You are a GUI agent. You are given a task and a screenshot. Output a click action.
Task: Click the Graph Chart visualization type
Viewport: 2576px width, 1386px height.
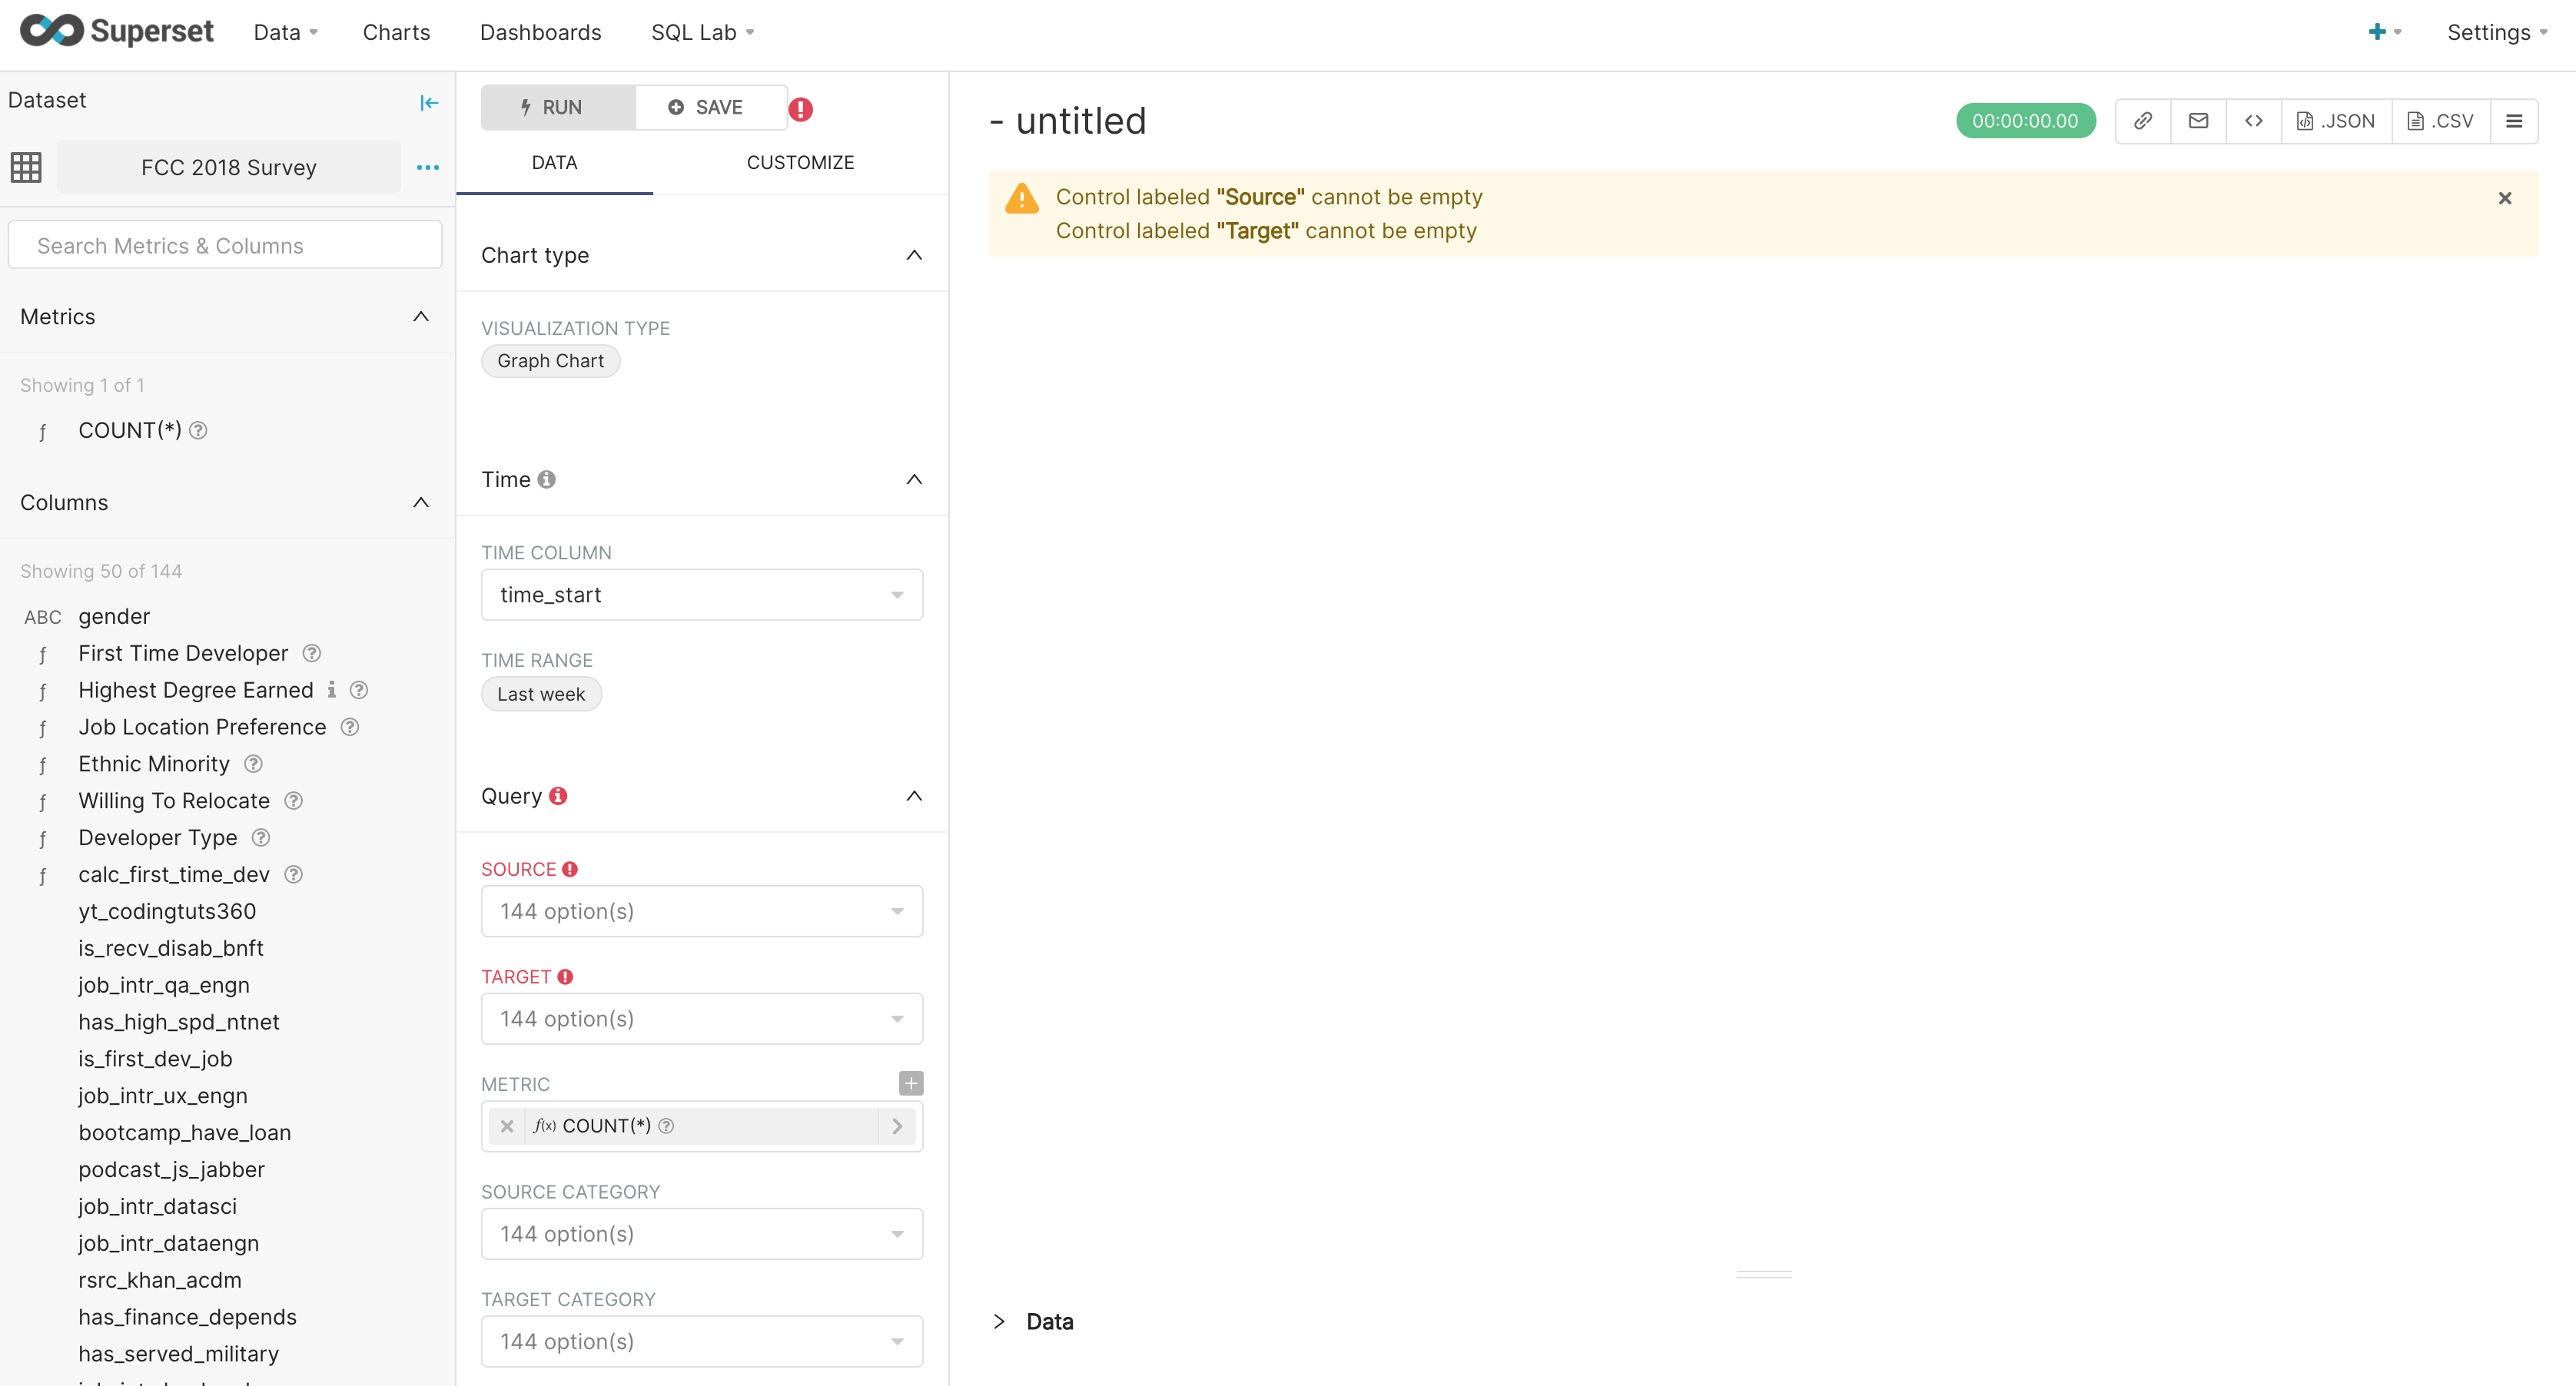click(x=550, y=361)
